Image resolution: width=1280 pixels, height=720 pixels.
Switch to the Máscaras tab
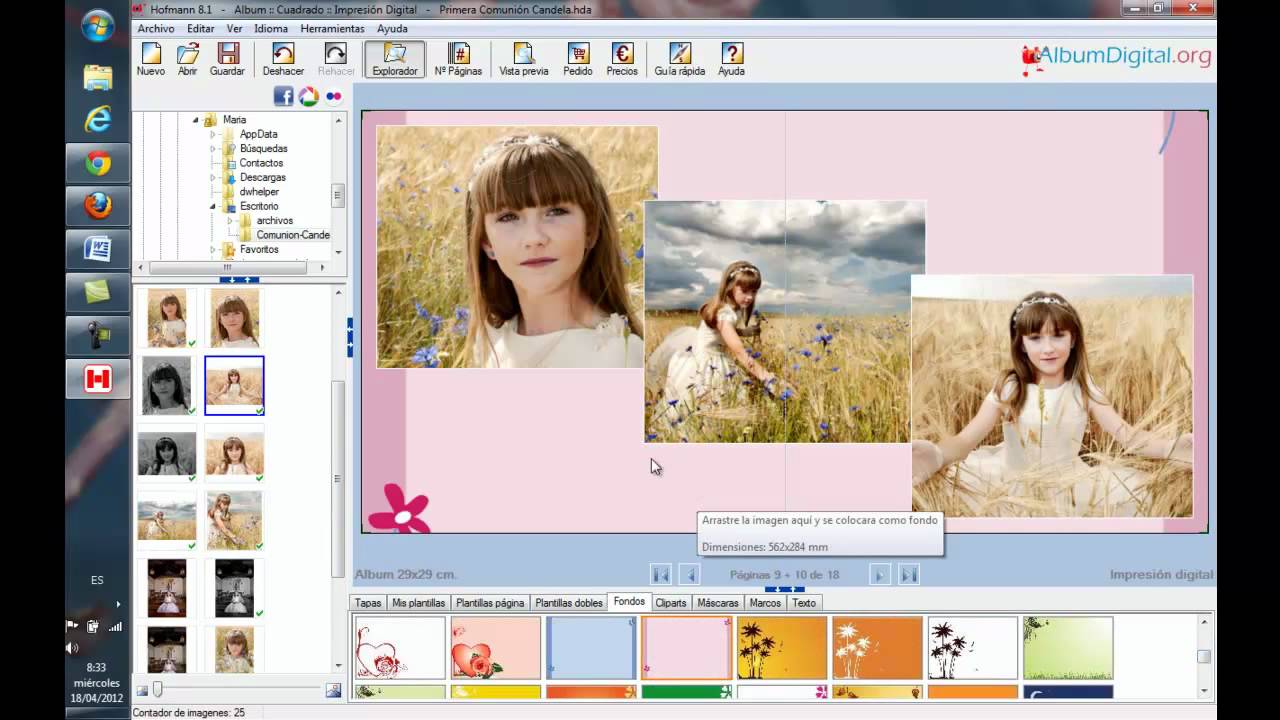point(718,603)
